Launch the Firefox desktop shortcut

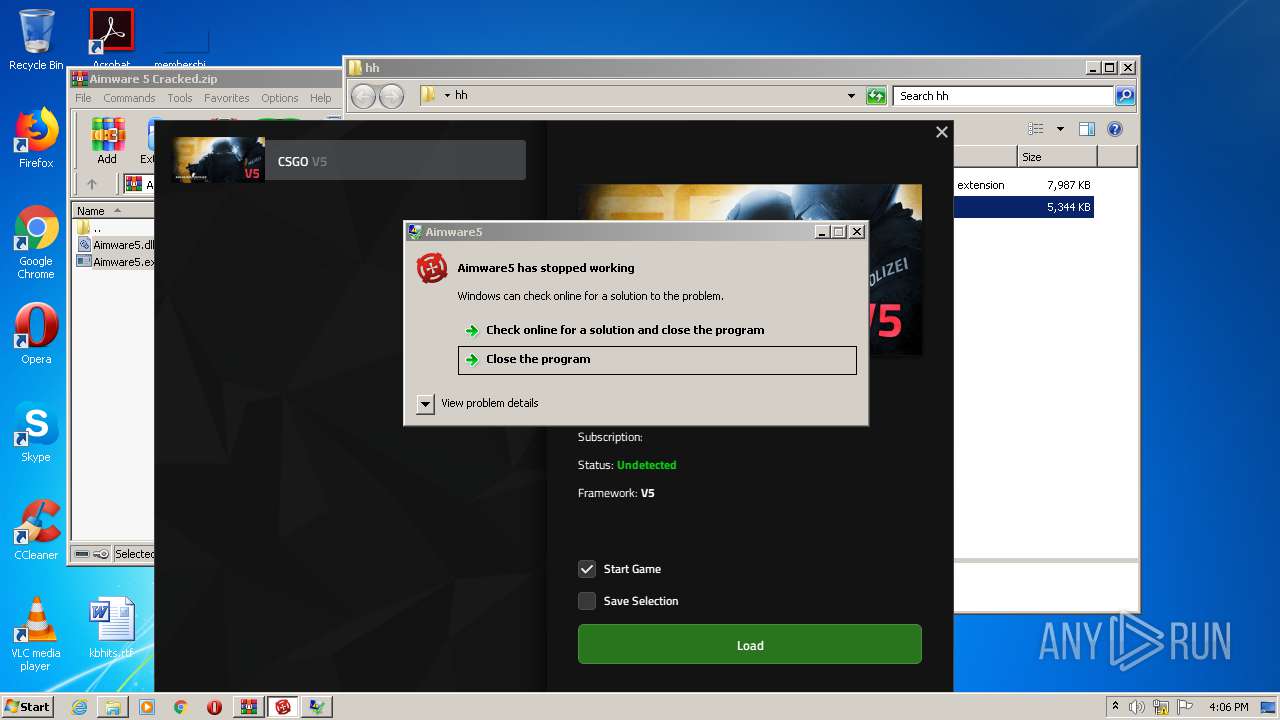36,138
